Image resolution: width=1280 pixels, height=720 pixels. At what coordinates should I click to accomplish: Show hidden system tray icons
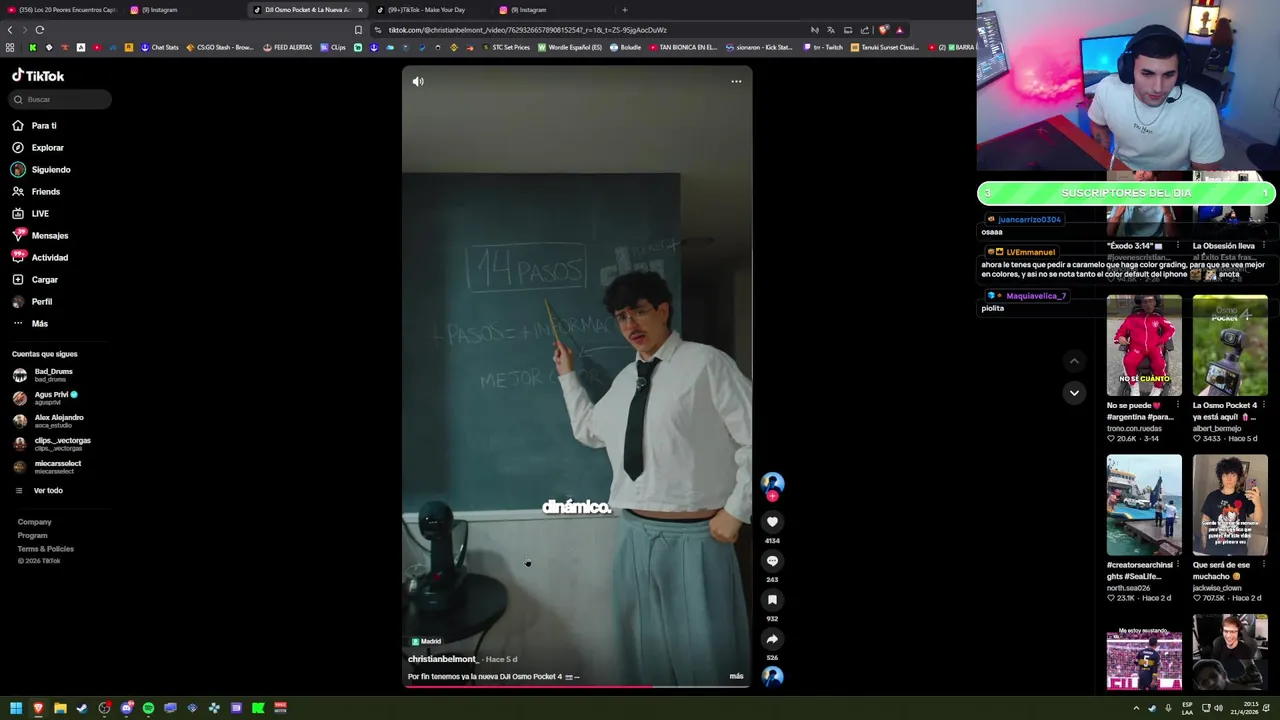tap(1136, 708)
